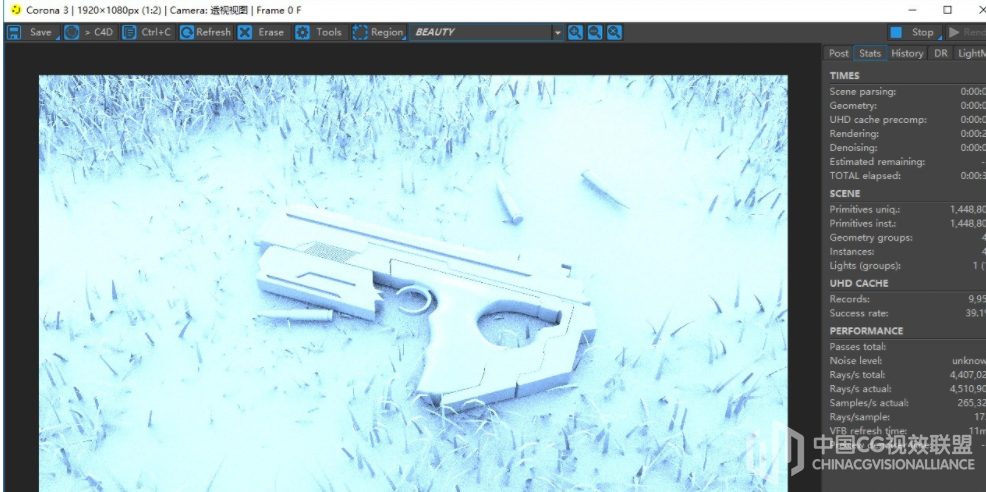Activate the Region render tool
This screenshot has width=986, height=492.
[378, 32]
